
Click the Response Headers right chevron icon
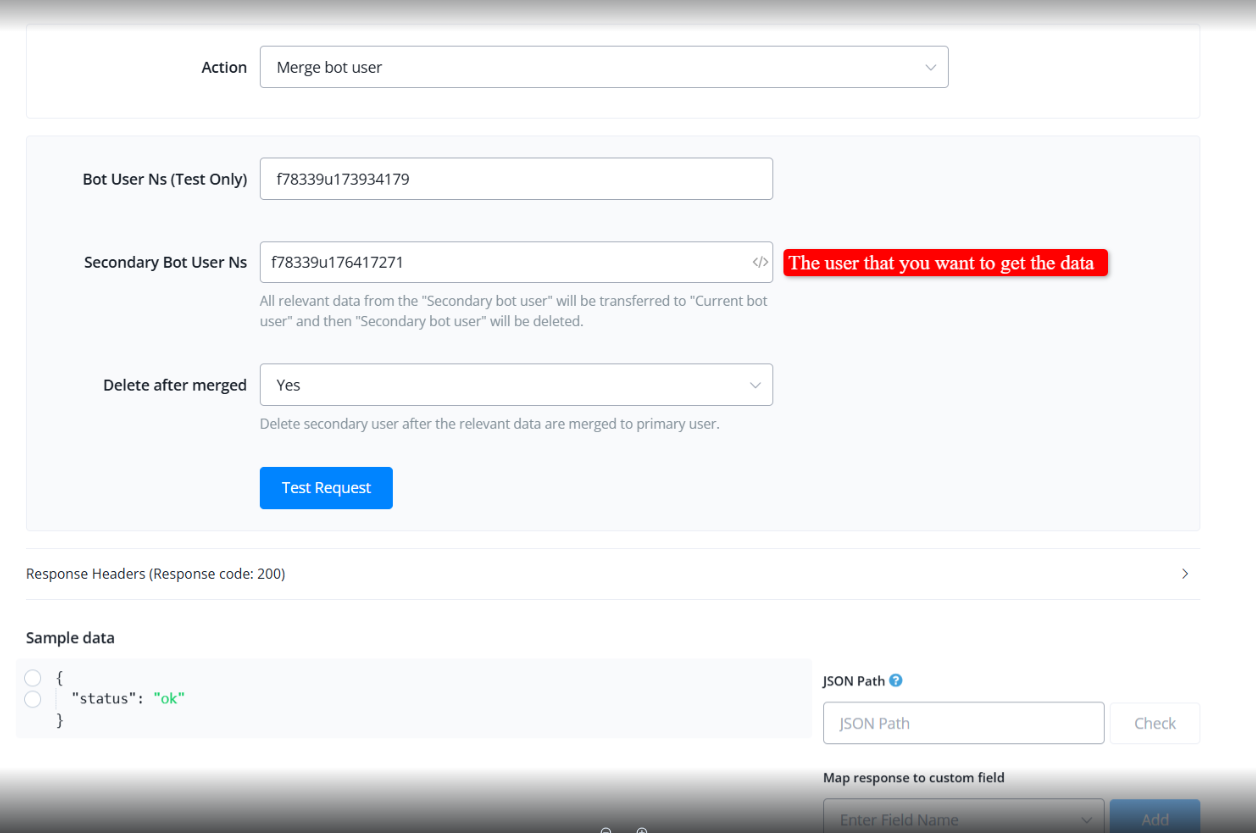click(1185, 574)
